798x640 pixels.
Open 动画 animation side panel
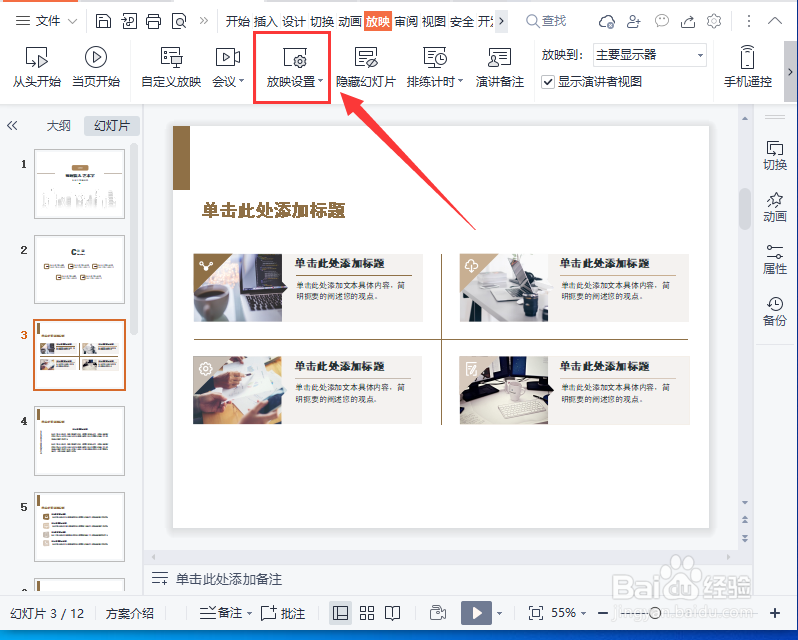(x=775, y=207)
